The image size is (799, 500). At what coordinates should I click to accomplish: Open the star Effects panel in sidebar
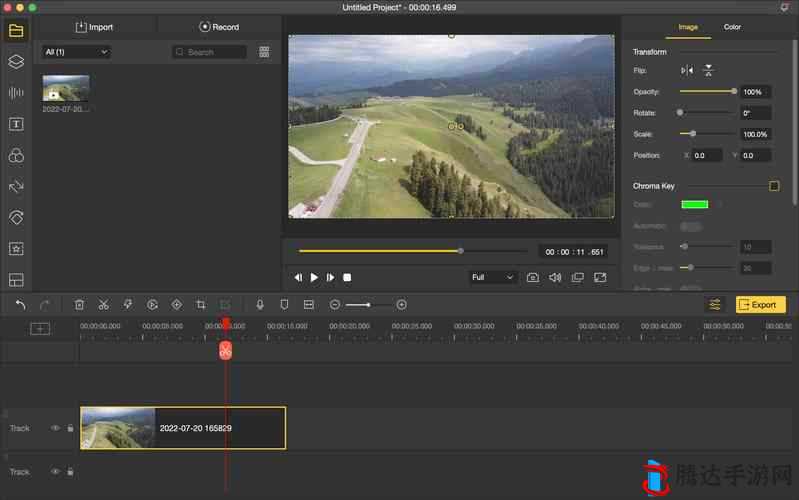[16, 249]
